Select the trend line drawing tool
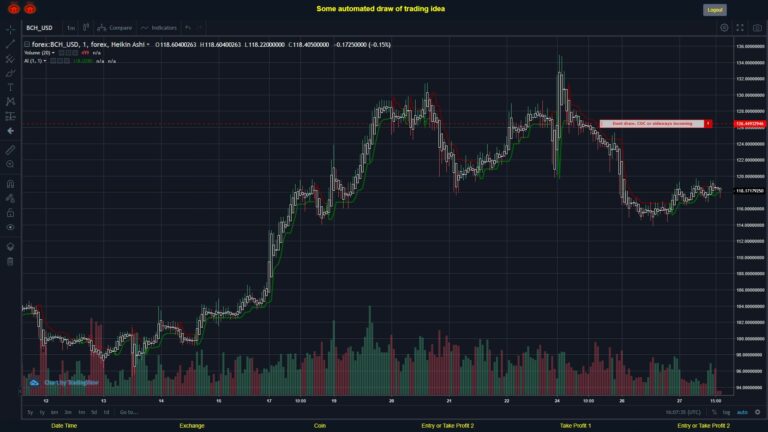 [10, 44]
